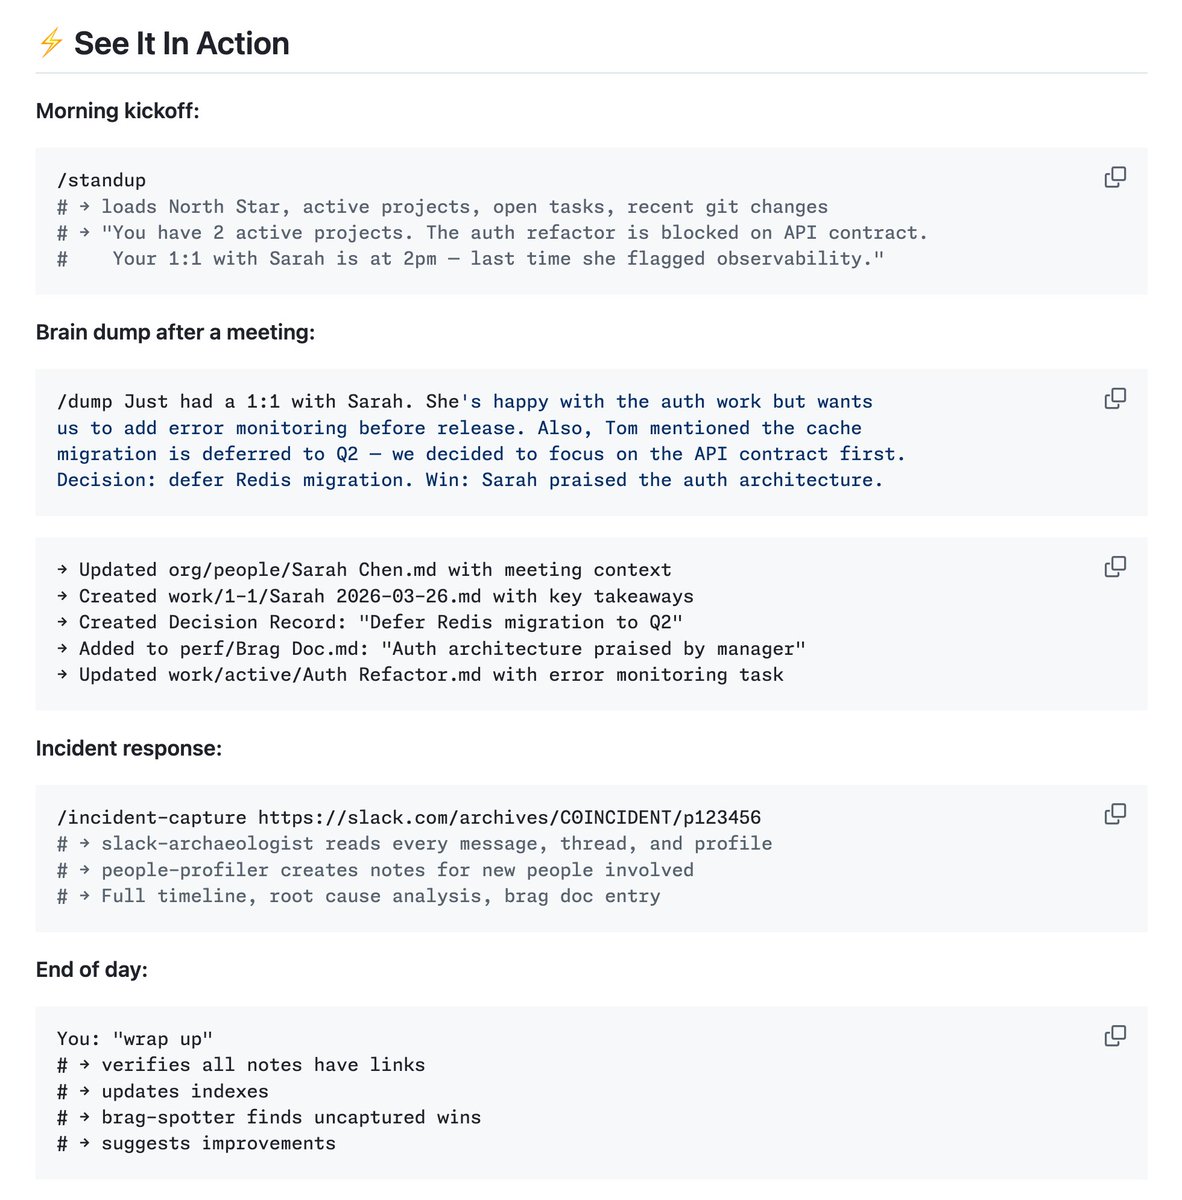Click the /standup command text

101,180
